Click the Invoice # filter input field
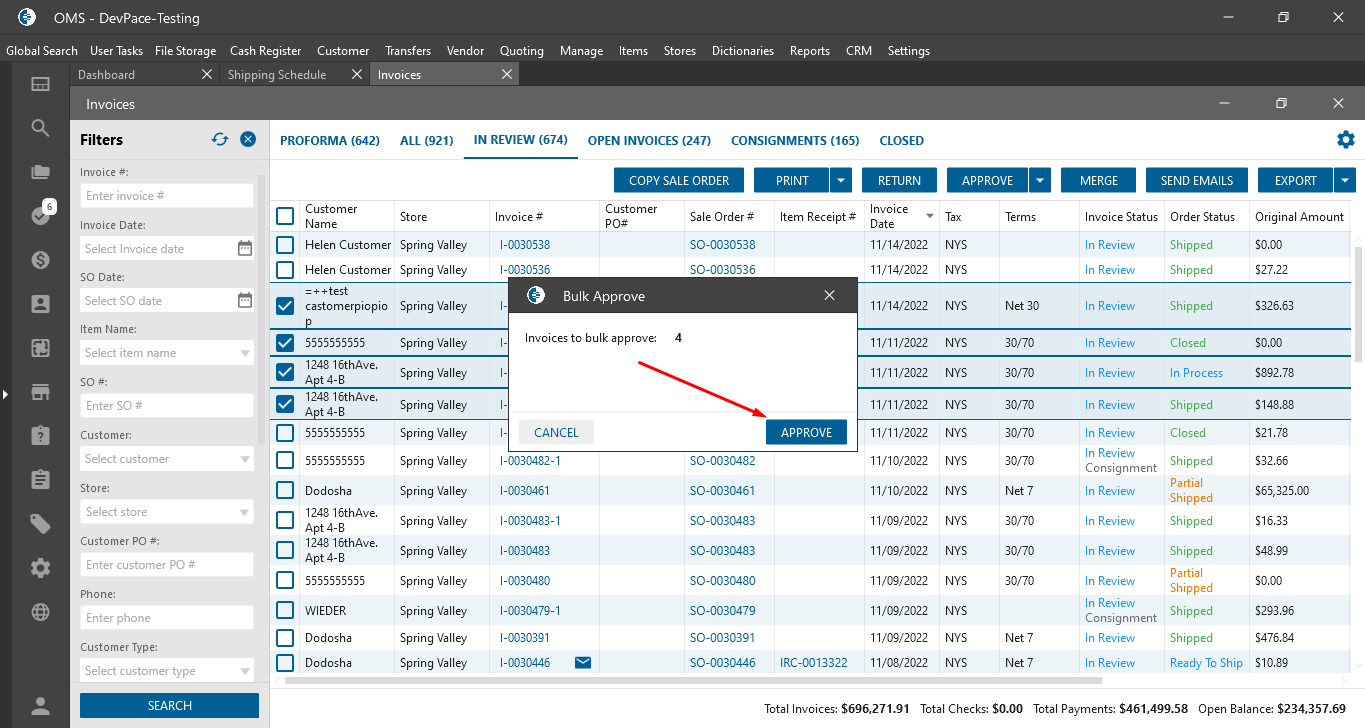The height and width of the screenshot is (728, 1365). pos(167,196)
